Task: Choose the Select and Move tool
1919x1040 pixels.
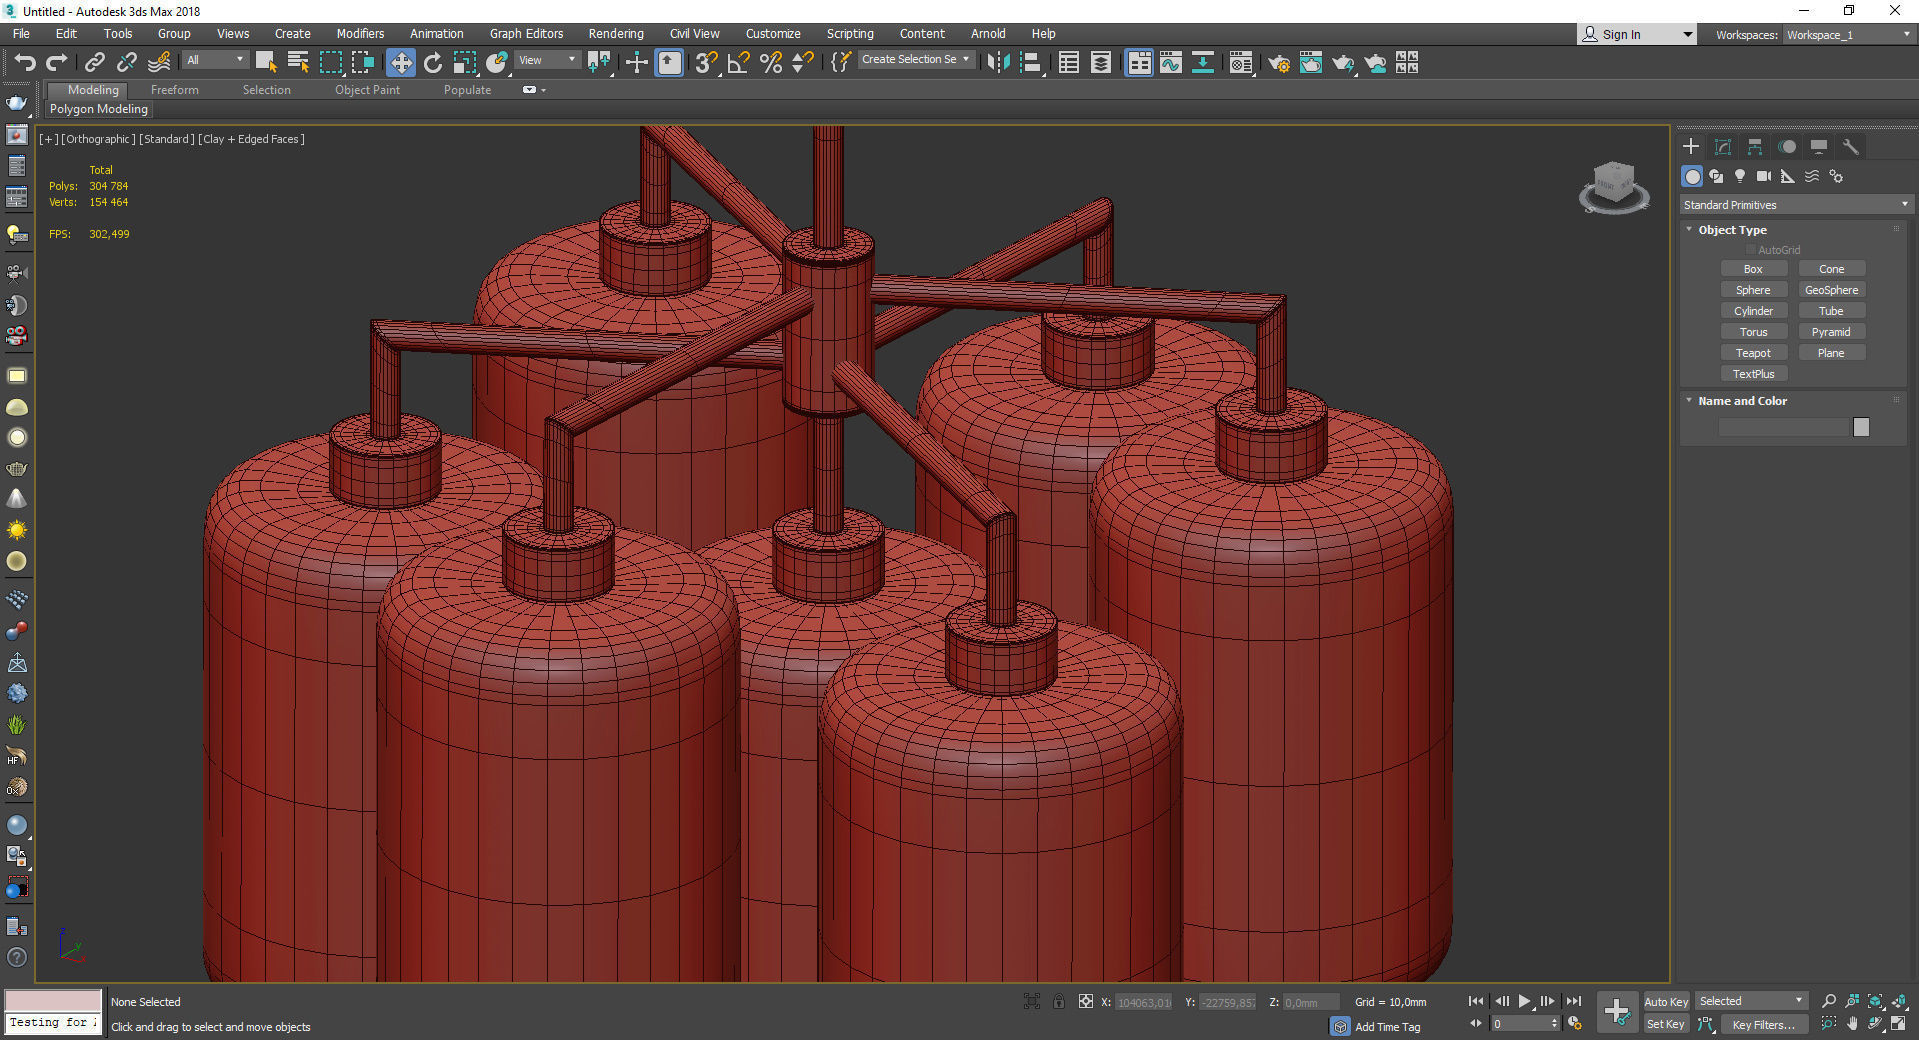Action: coord(400,63)
